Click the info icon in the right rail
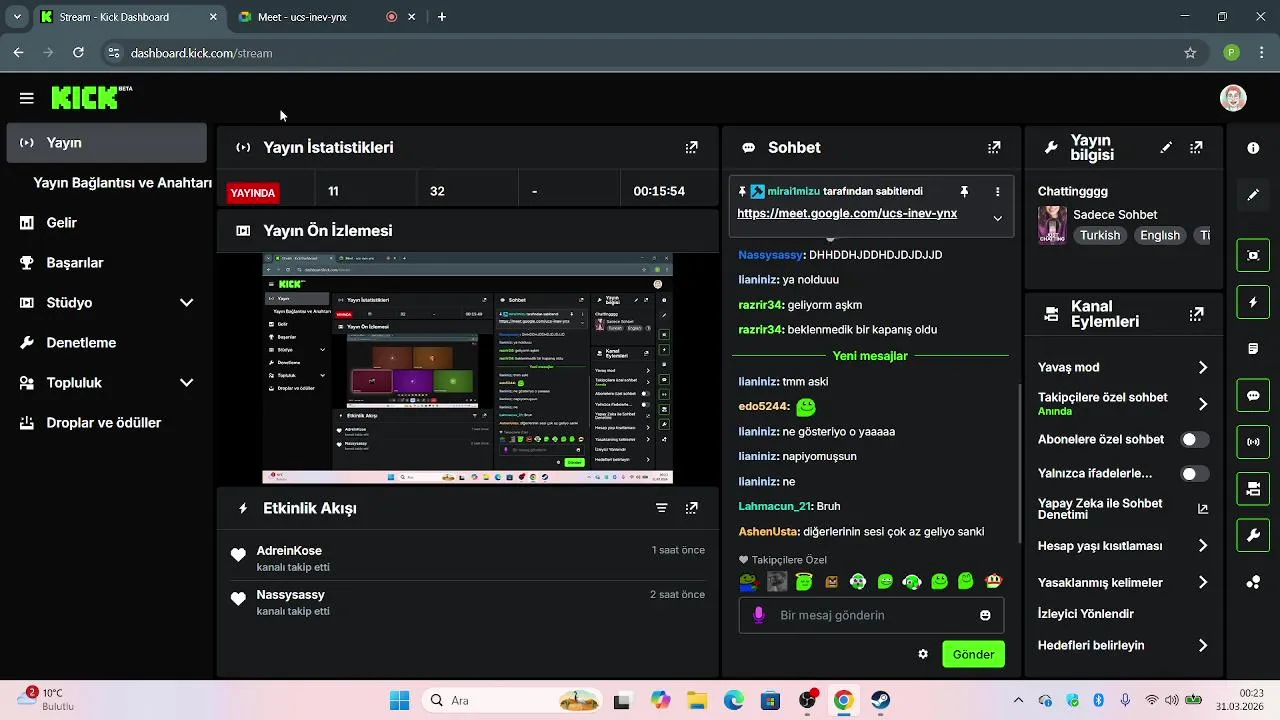This screenshot has width=1280, height=720. [1253, 148]
